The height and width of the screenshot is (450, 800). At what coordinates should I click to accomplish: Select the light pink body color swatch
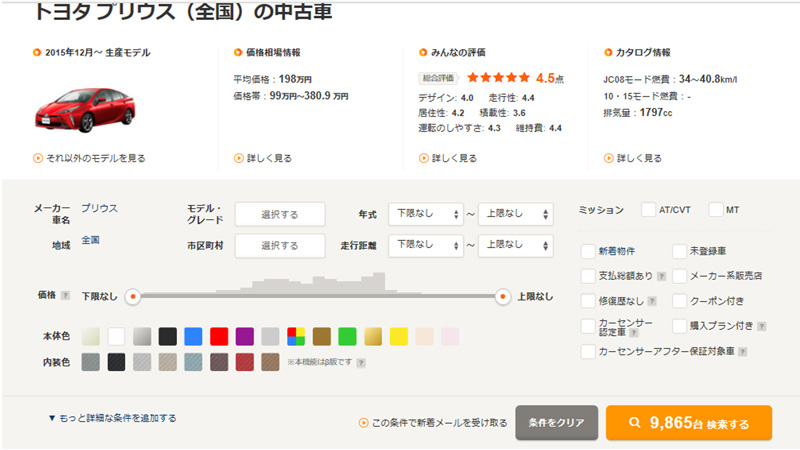click(x=449, y=336)
